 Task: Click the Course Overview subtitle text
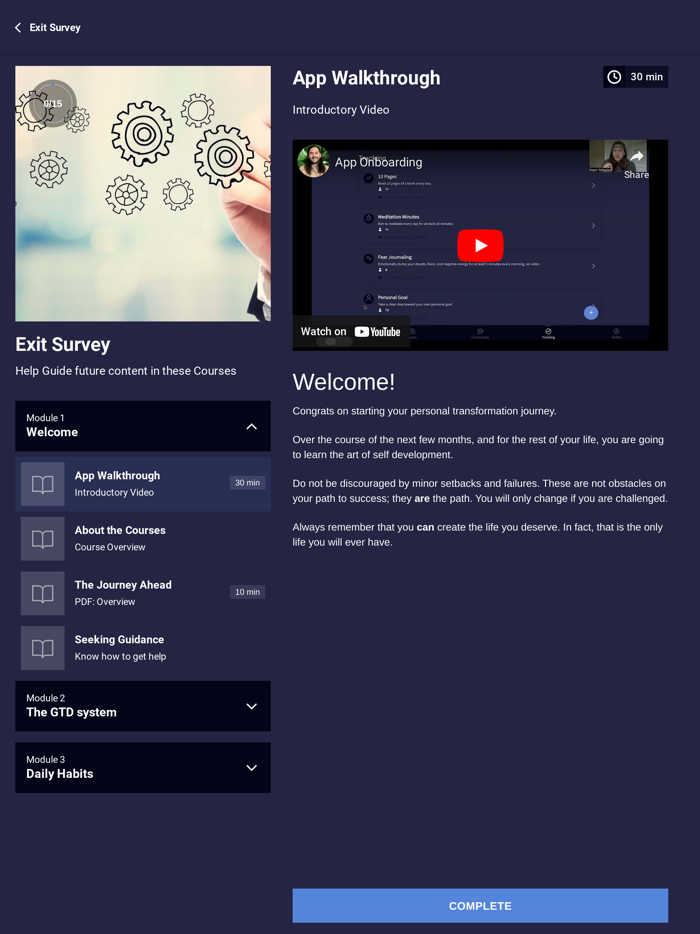coord(110,547)
